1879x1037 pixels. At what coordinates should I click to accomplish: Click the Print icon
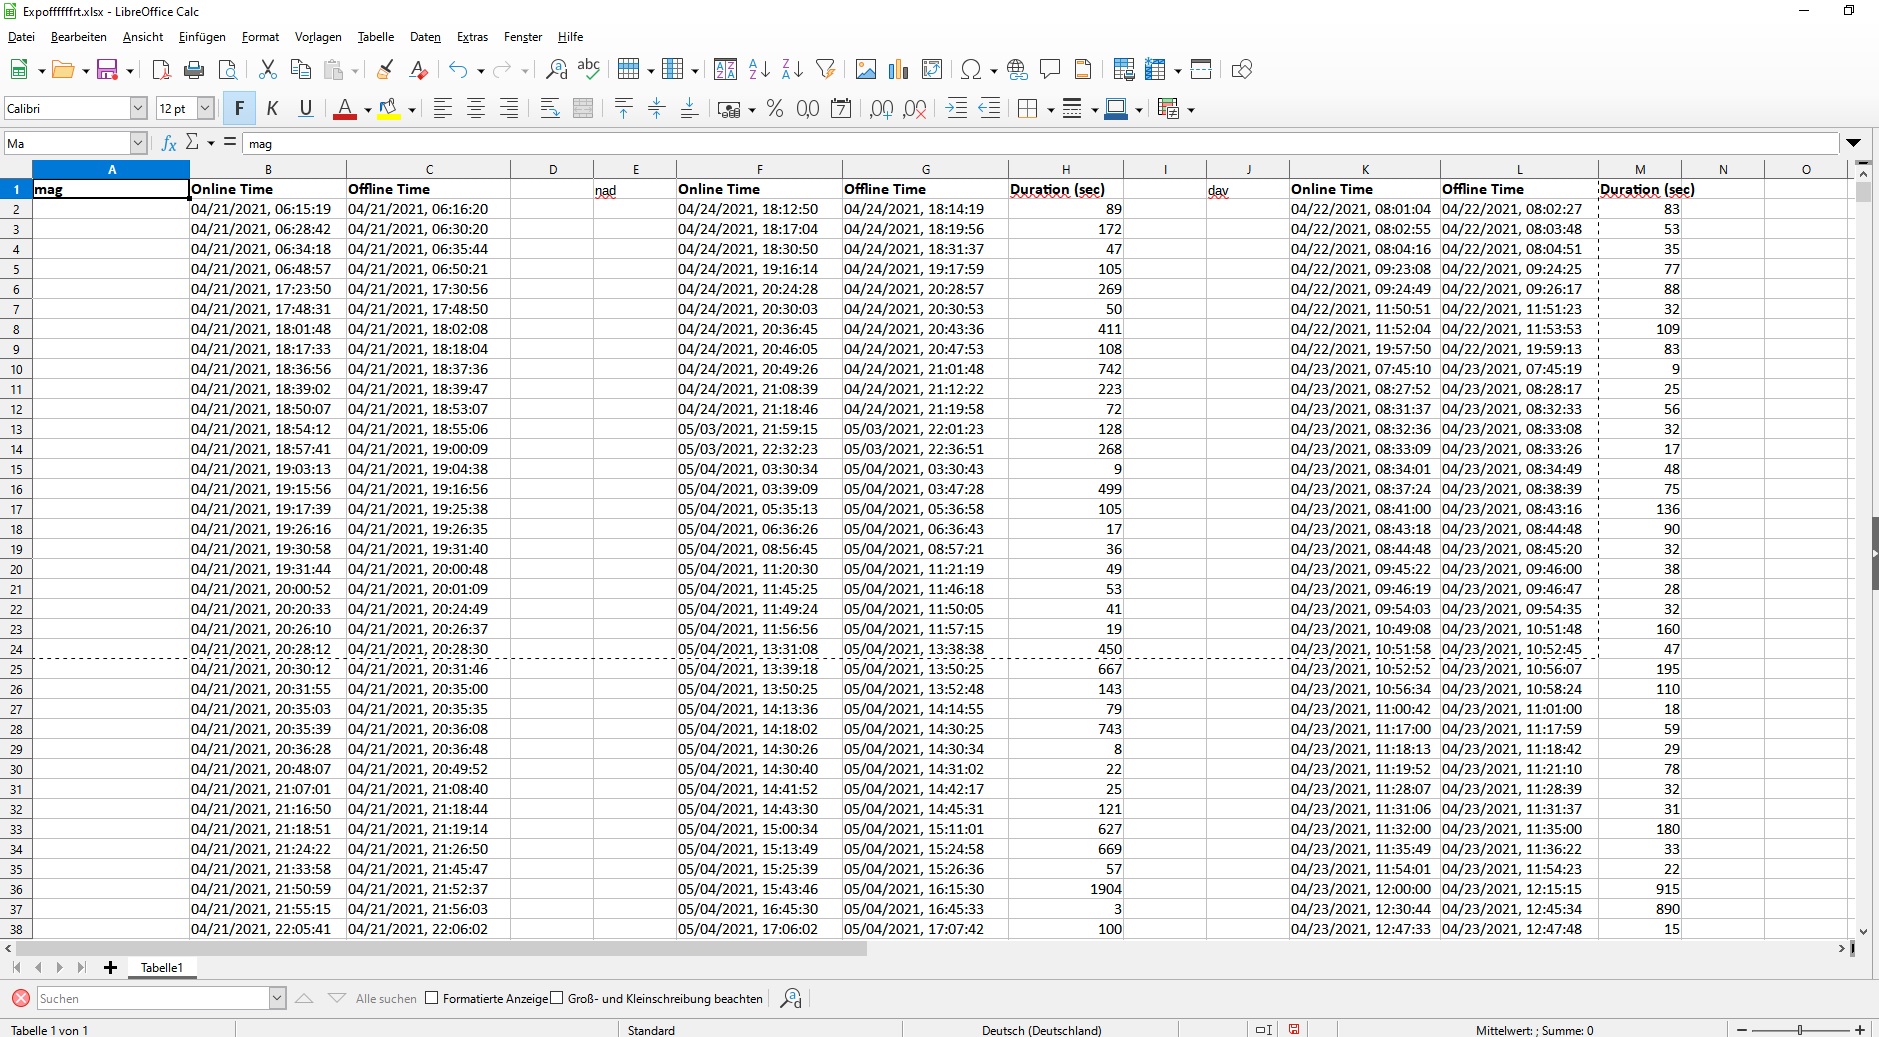point(194,70)
